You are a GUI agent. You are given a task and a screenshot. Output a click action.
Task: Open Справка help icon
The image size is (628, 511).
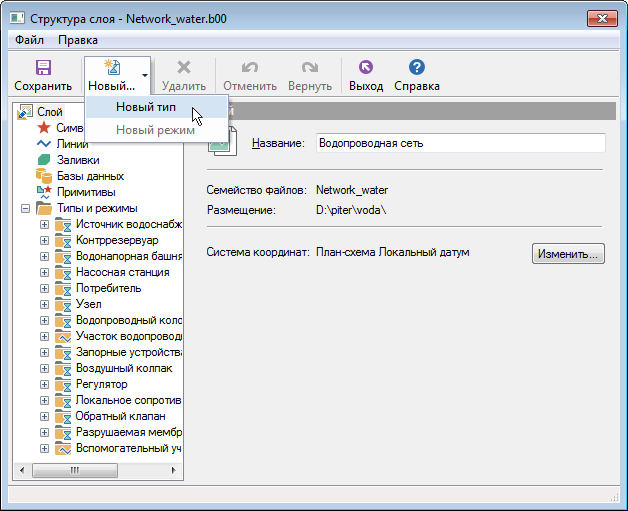[417, 68]
